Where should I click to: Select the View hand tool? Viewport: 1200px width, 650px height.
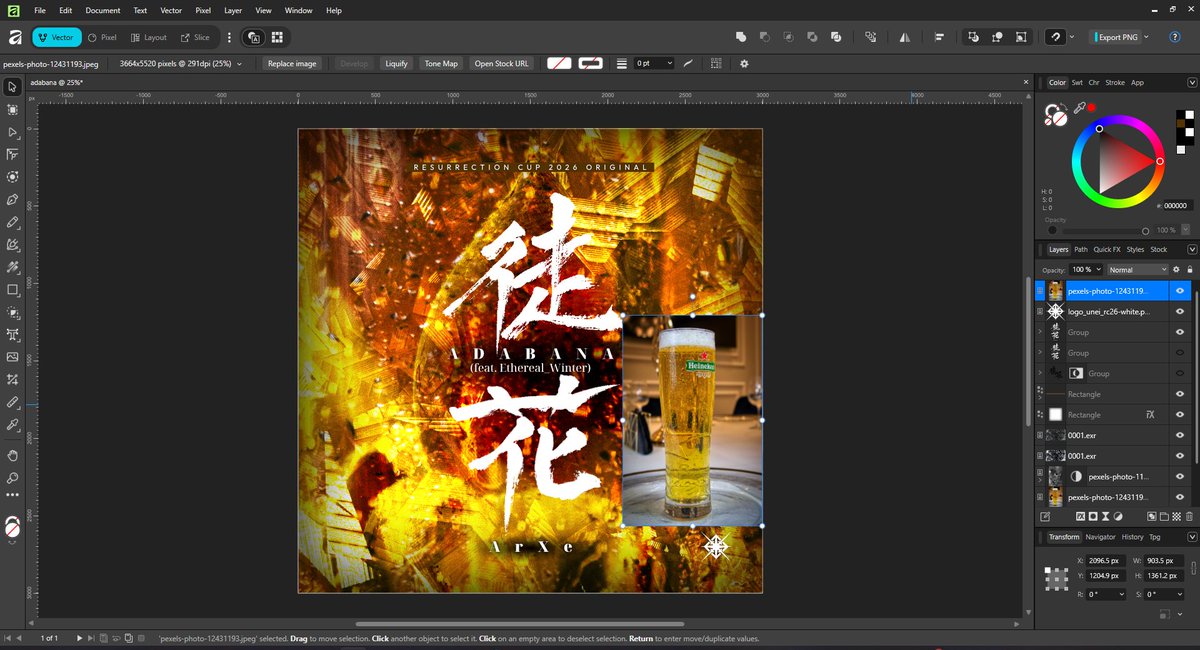[13, 455]
